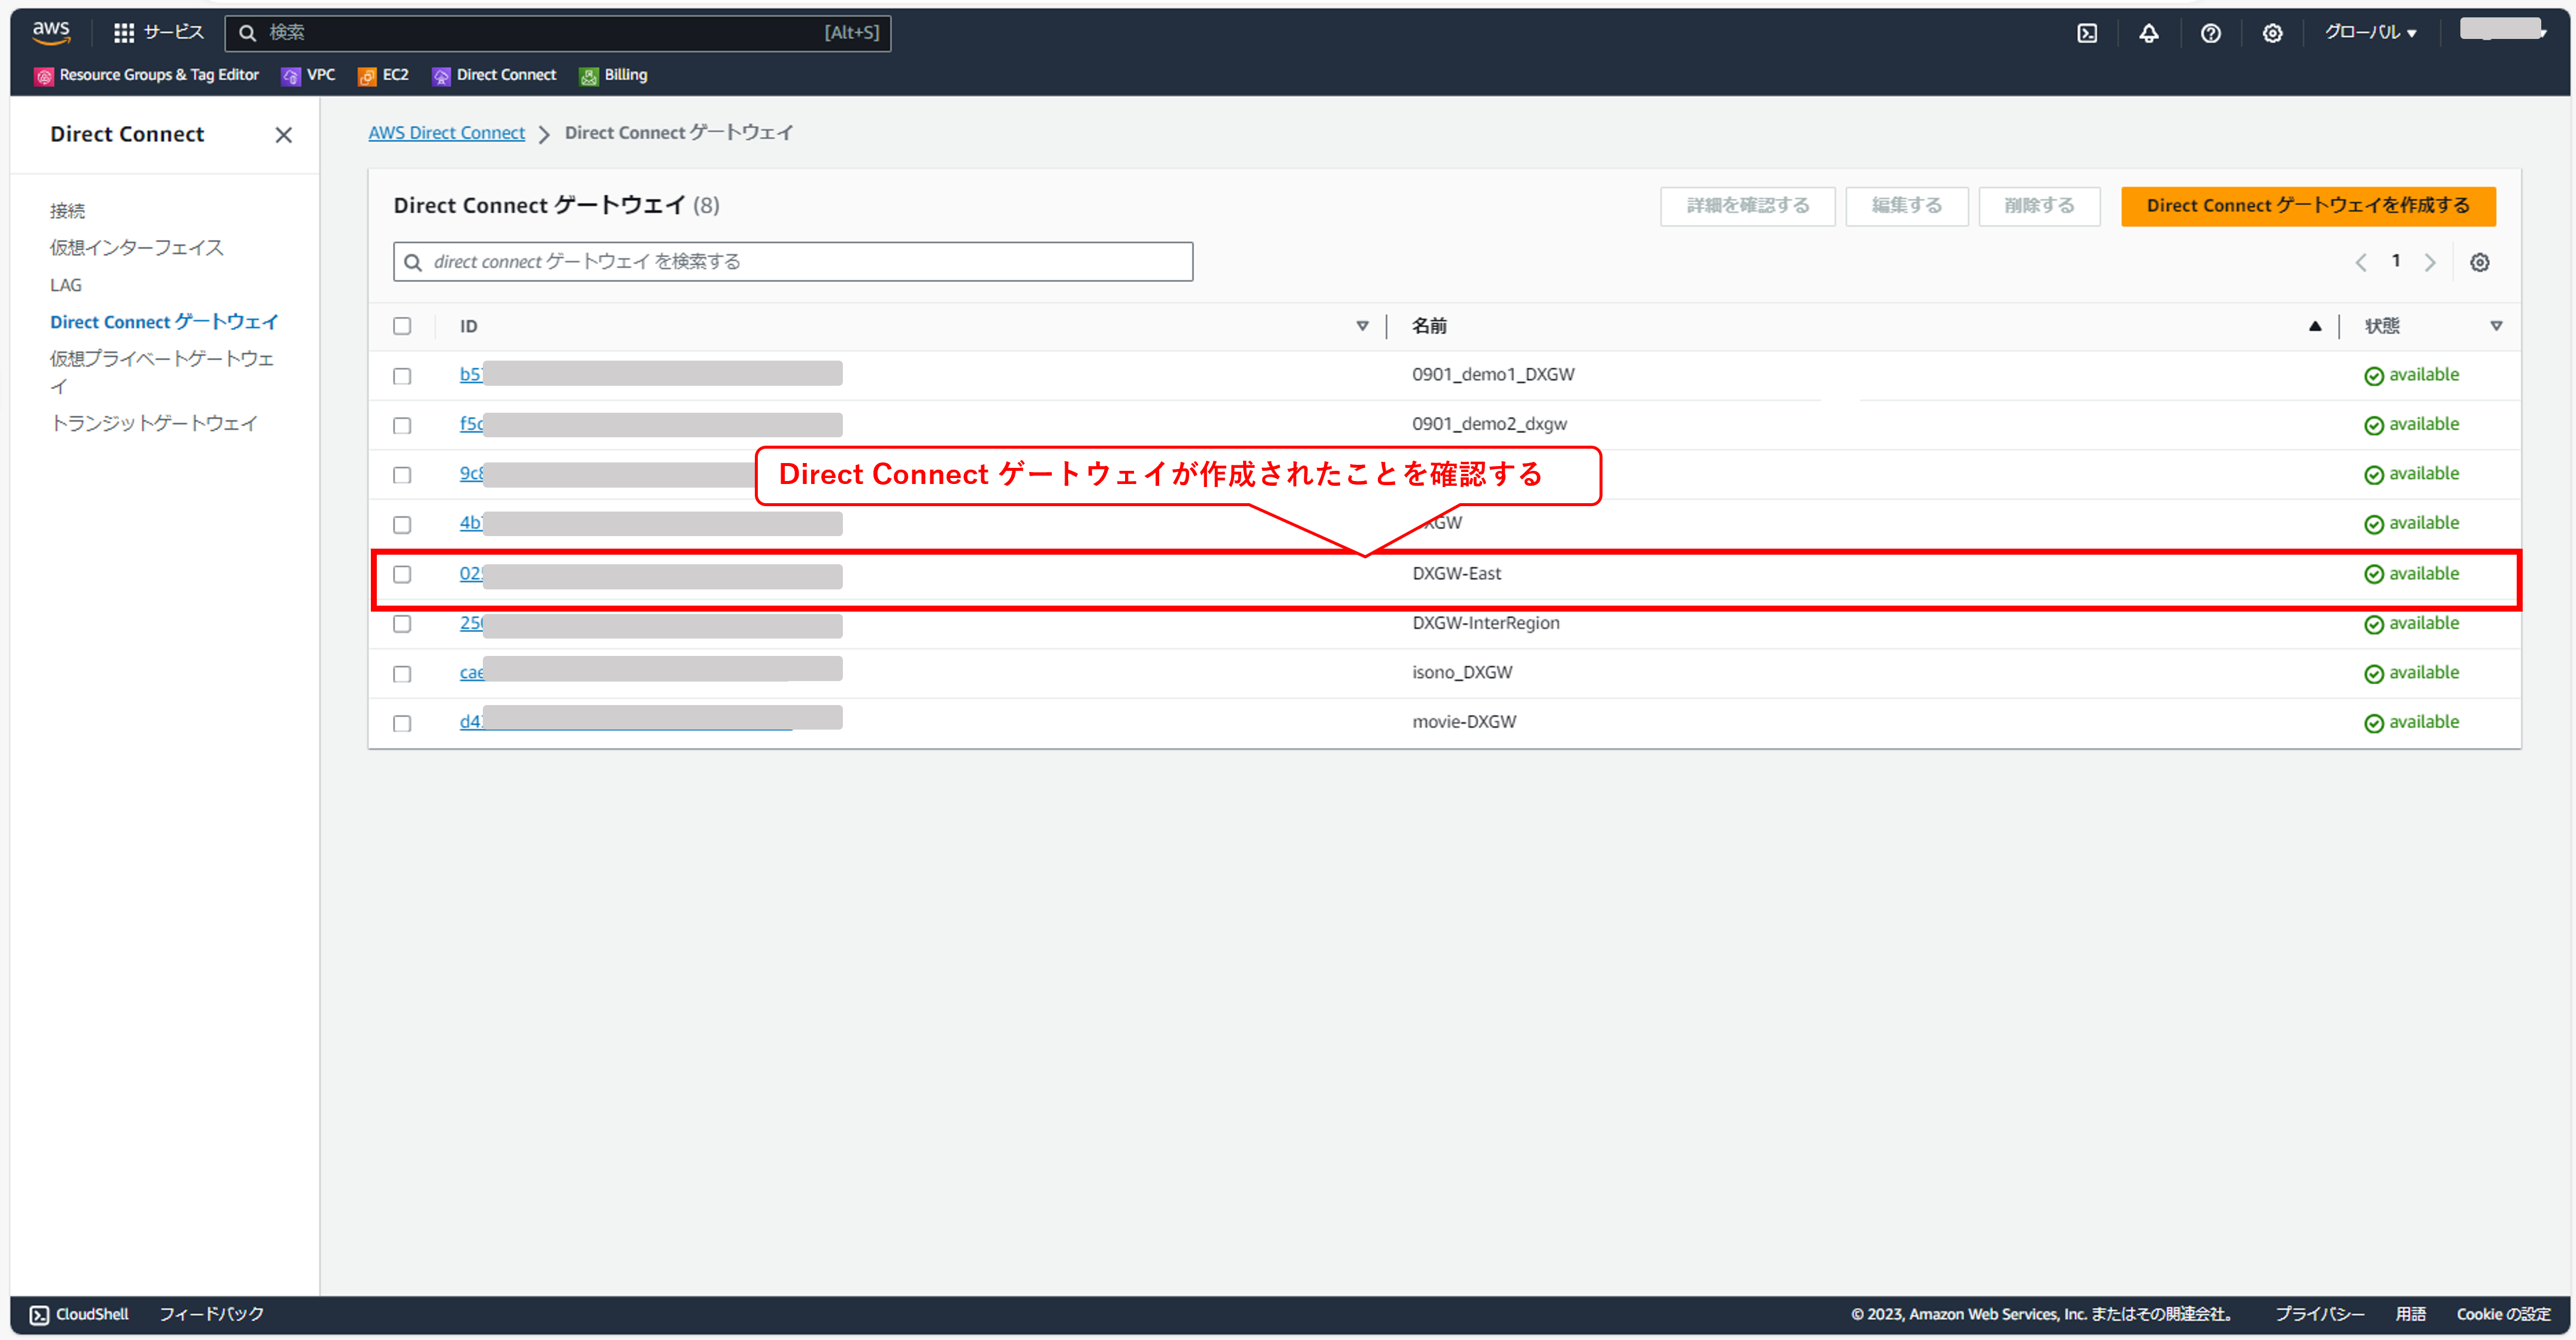This screenshot has width=2576, height=1340.
Task: Open the Billing favorites shortcut
Action: click(x=613, y=75)
